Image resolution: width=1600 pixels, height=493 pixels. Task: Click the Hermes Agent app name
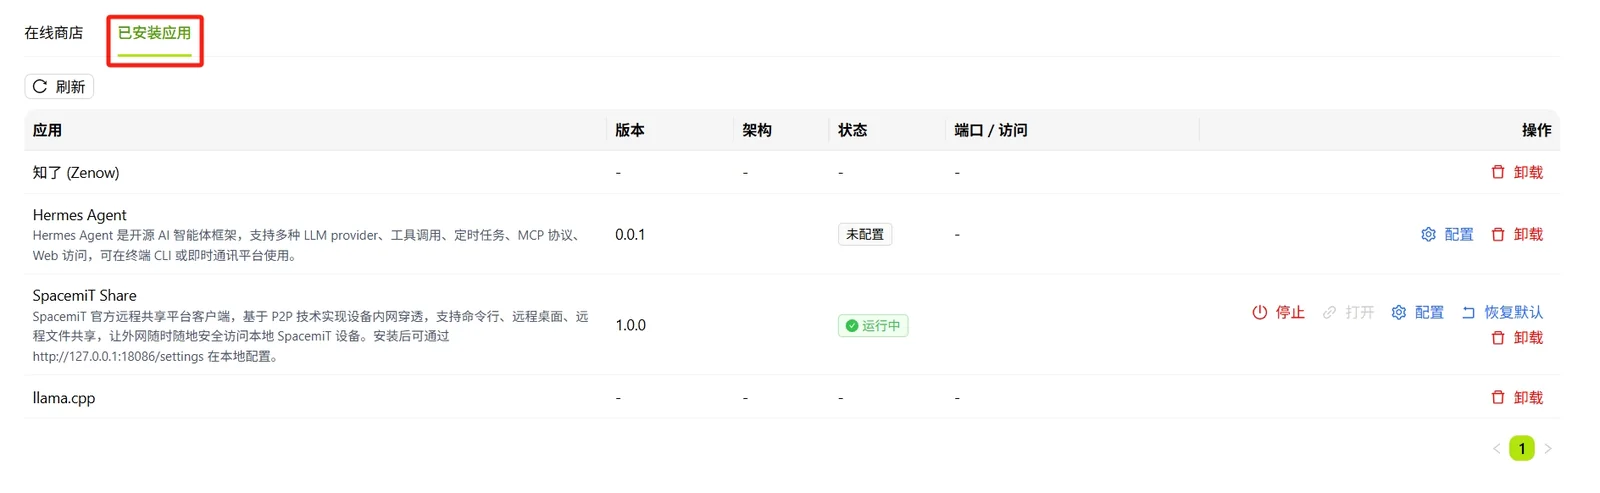(80, 215)
